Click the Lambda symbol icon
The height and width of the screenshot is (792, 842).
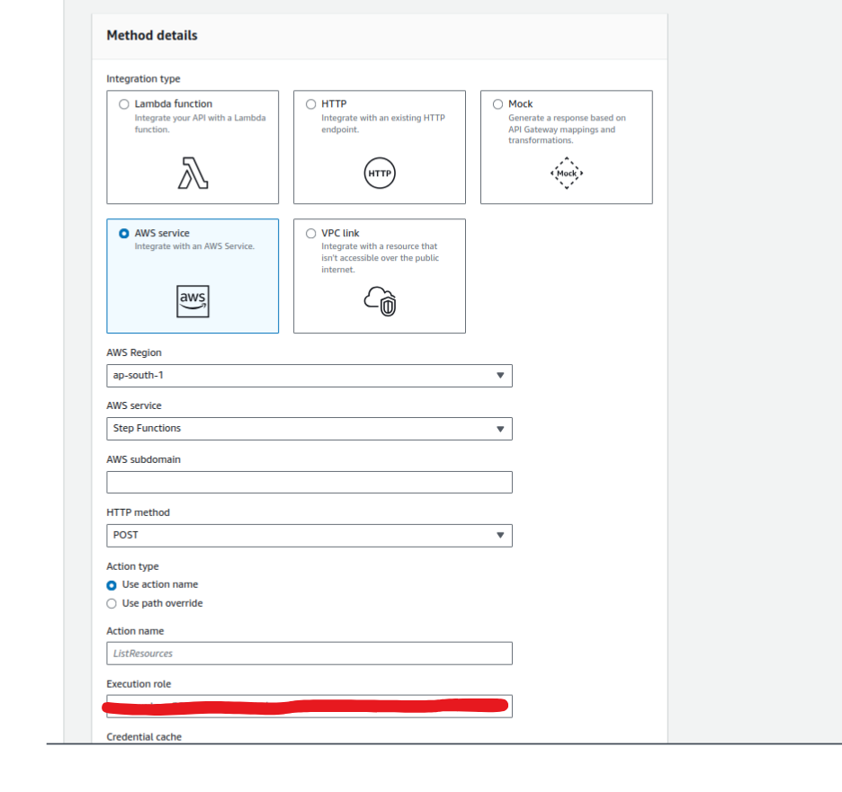193,173
